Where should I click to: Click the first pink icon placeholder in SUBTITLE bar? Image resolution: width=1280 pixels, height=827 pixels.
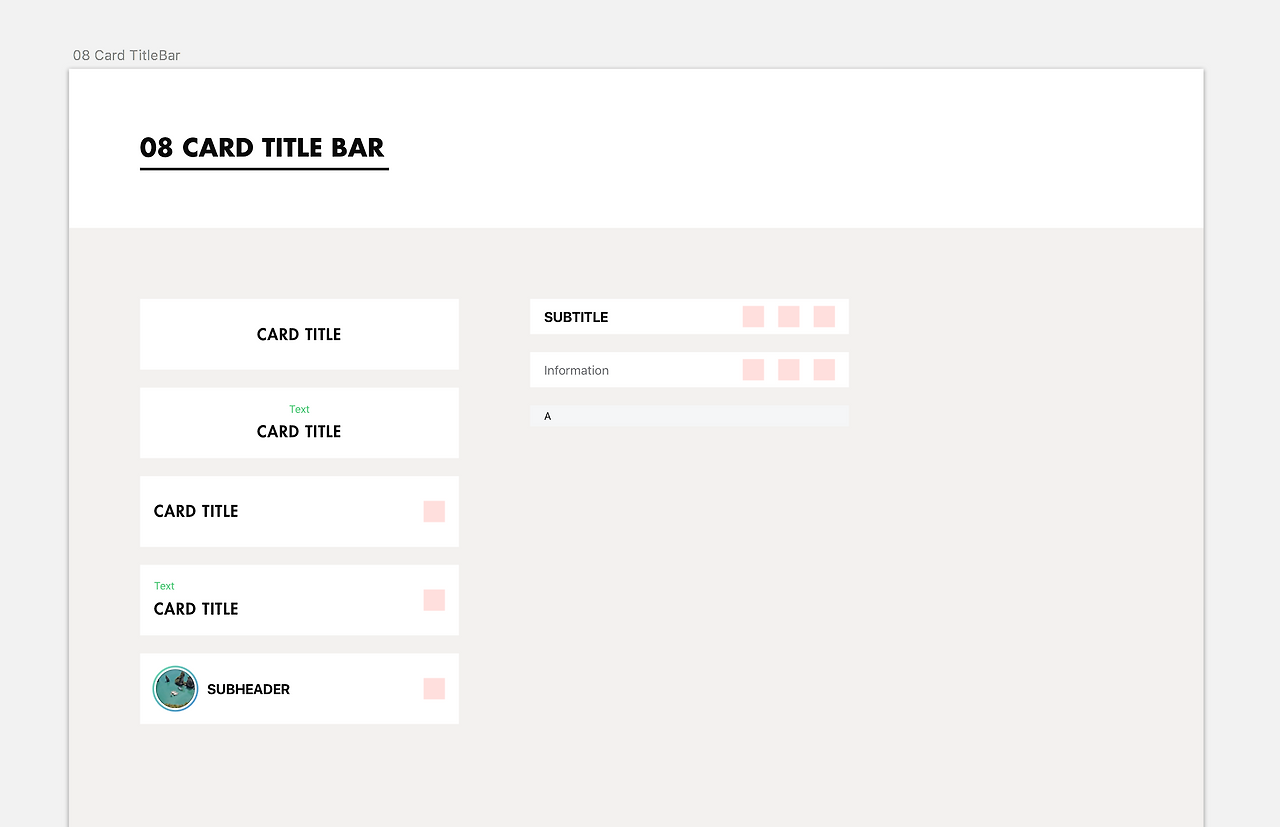pyautogui.click(x=753, y=317)
